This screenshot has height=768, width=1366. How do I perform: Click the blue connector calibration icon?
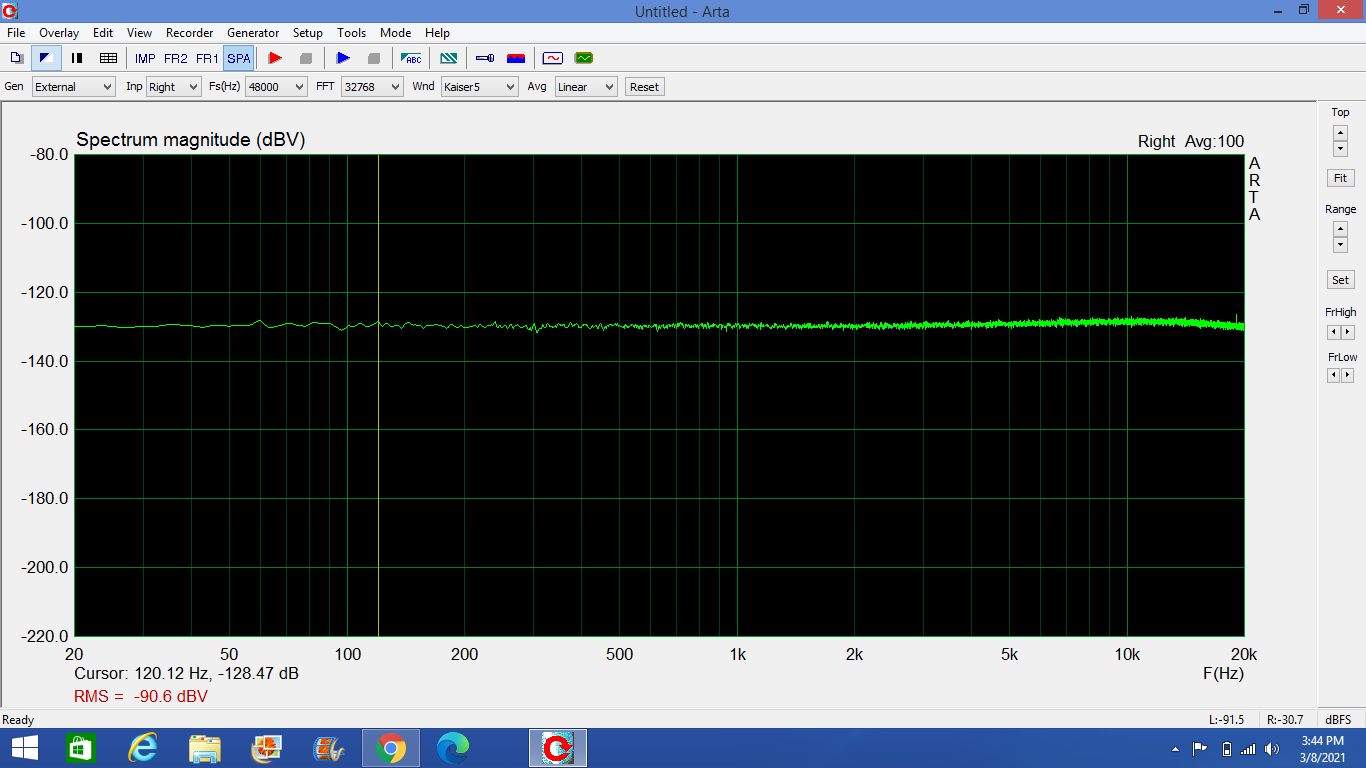485,58
